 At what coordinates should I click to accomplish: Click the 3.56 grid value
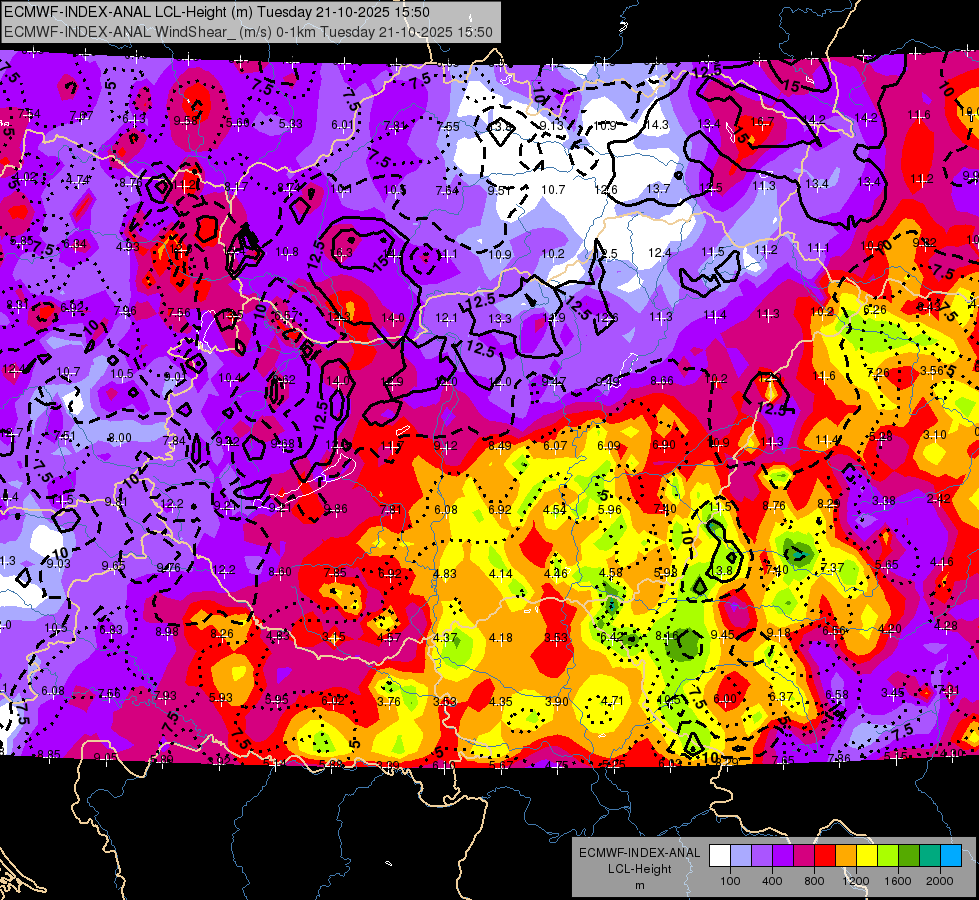[x=932, y=370]
